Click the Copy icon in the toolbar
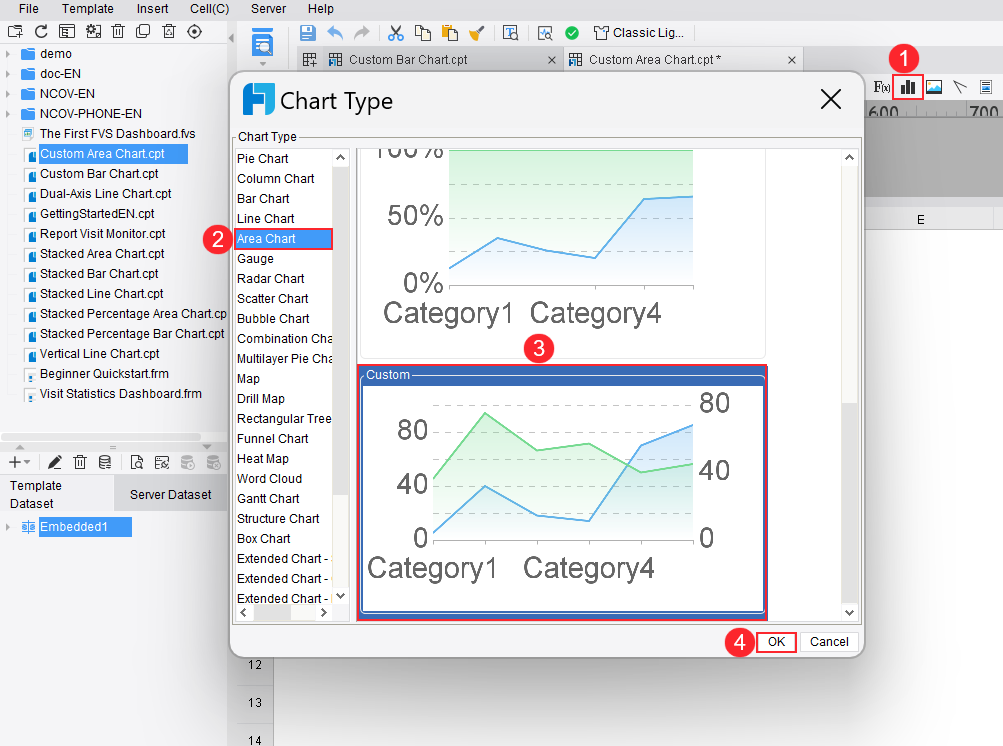The width and height of the screenshot is (1003, 746). [x=423, y=33]
